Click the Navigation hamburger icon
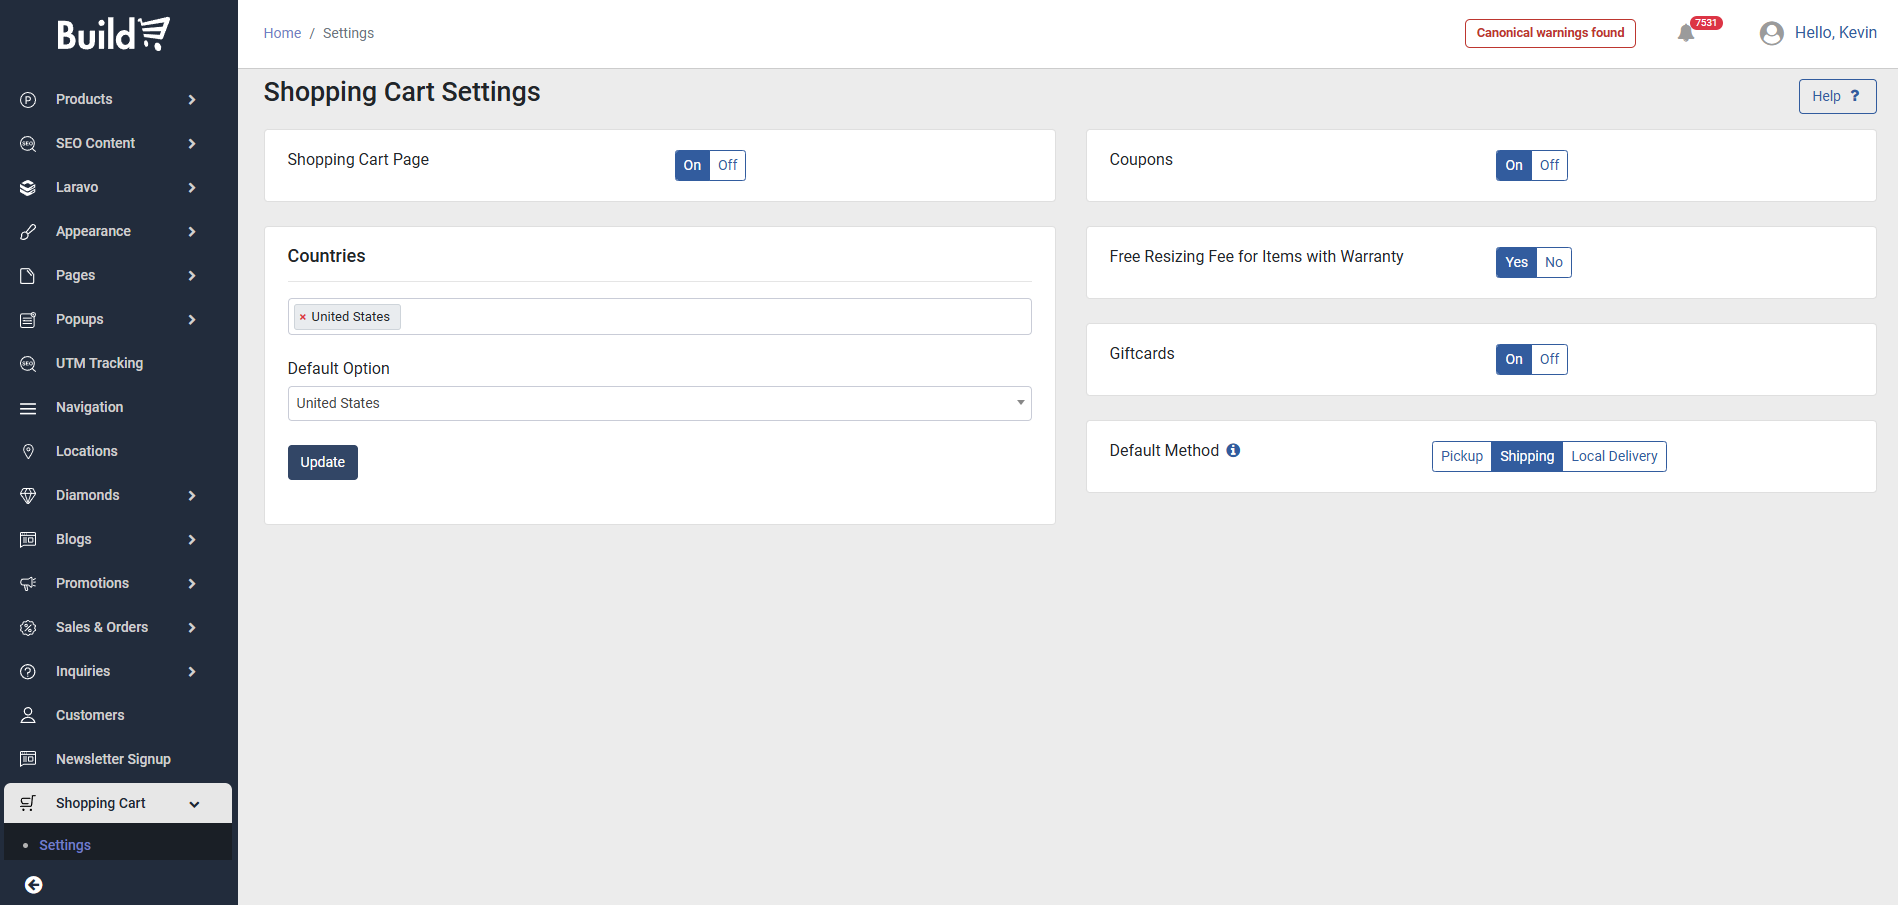This screenshot has height=905, width=1898. point(28,408)
